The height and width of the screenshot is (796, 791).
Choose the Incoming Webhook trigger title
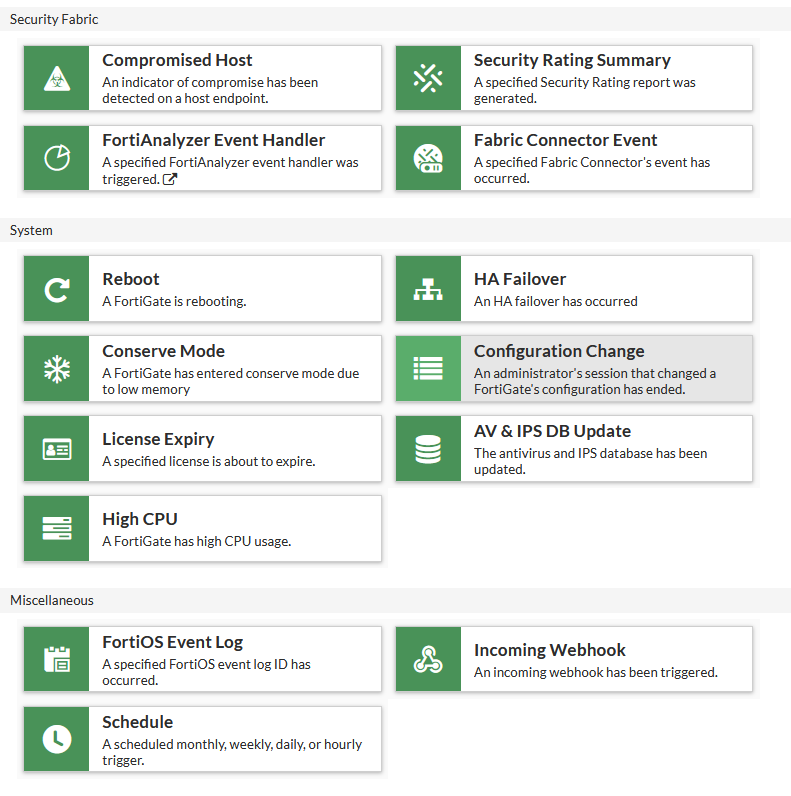(550, 650)
